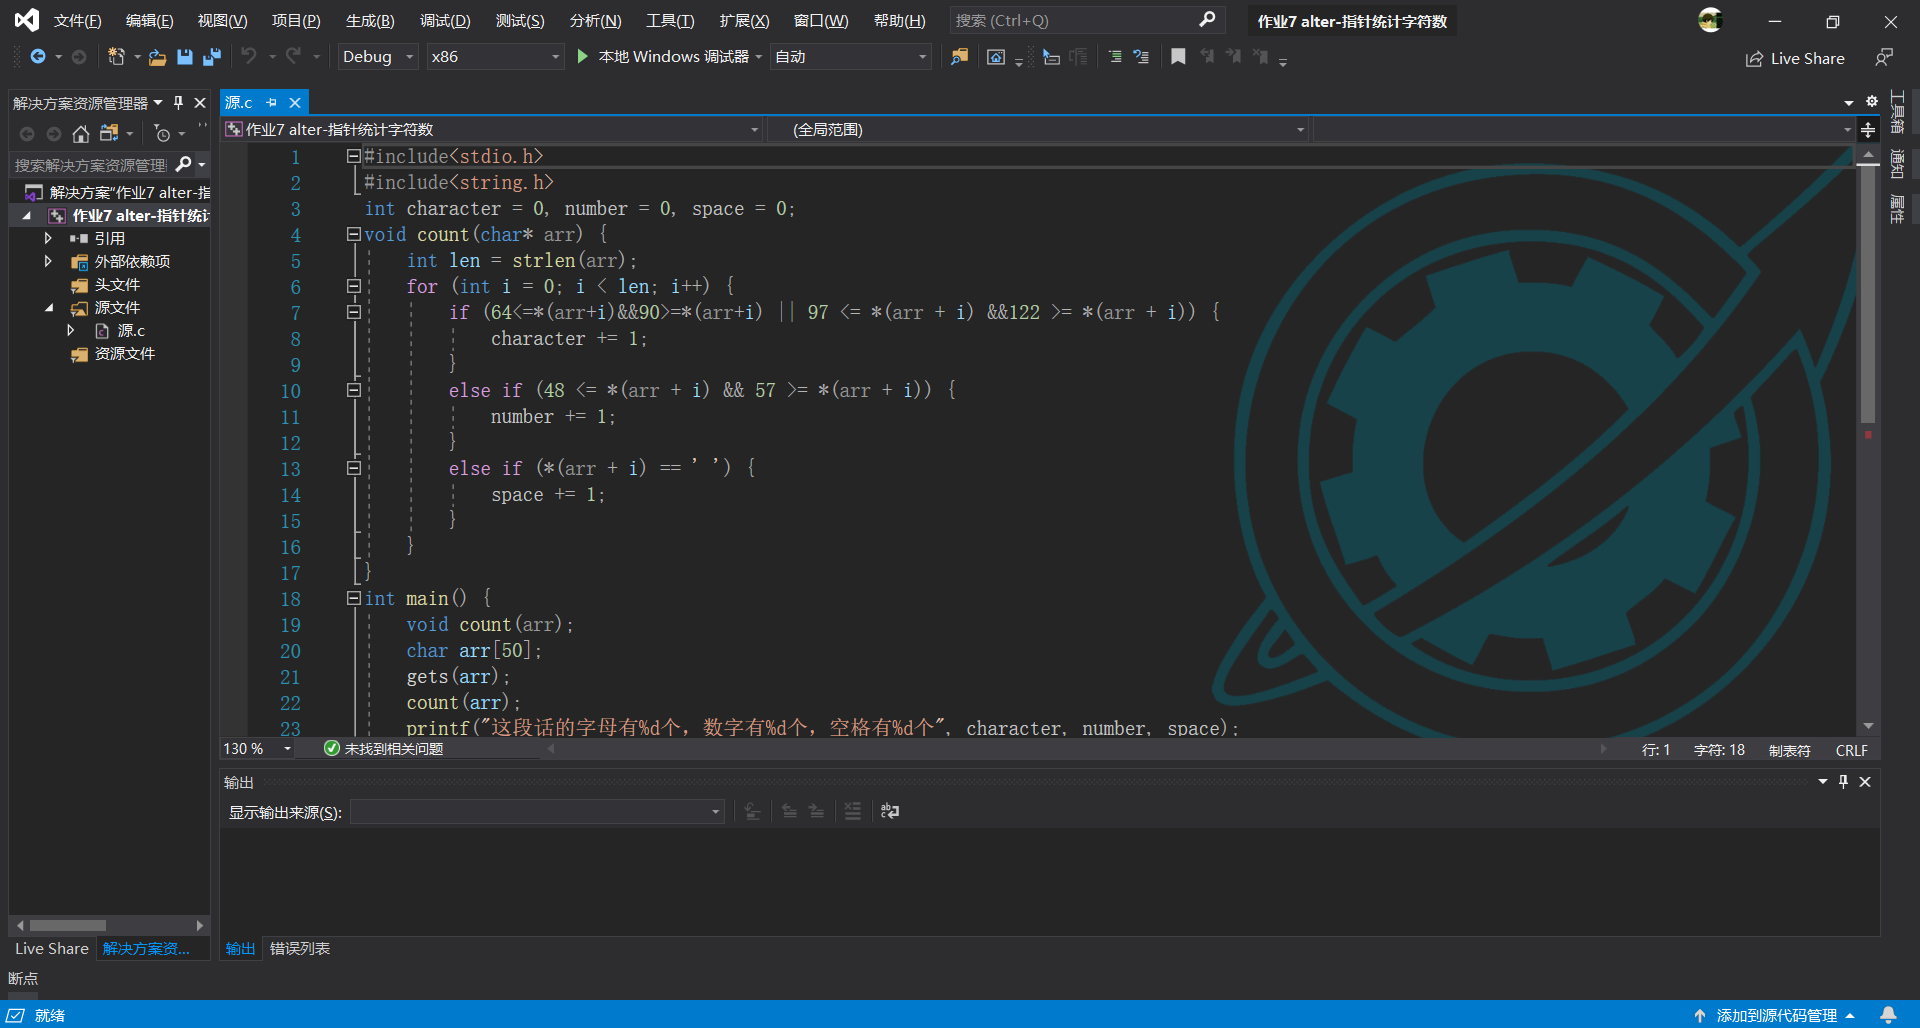Click the Home icon in Solution Explorer
The width and height of the screenshot is (1920, 1028).
(81, 133)
